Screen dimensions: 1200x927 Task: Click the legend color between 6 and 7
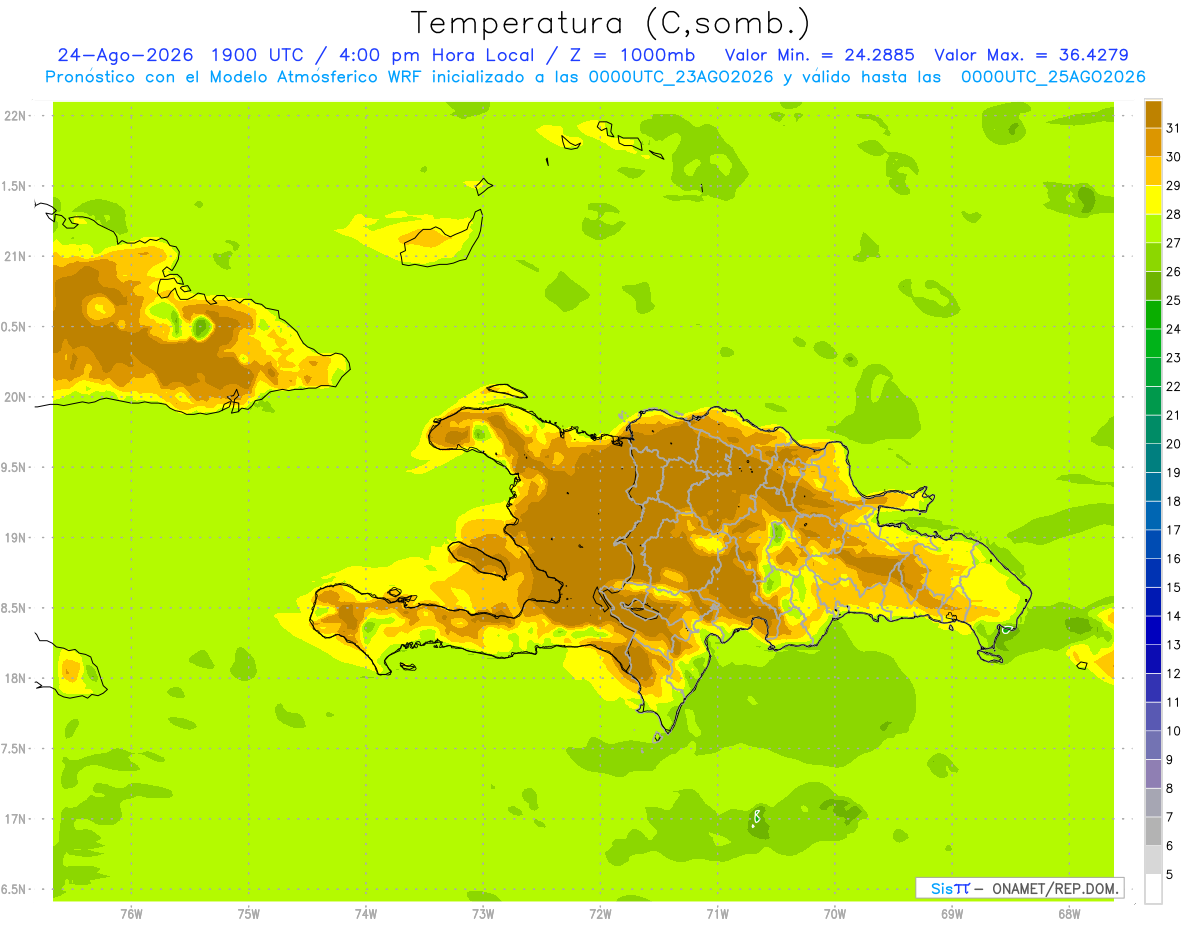1153,831
